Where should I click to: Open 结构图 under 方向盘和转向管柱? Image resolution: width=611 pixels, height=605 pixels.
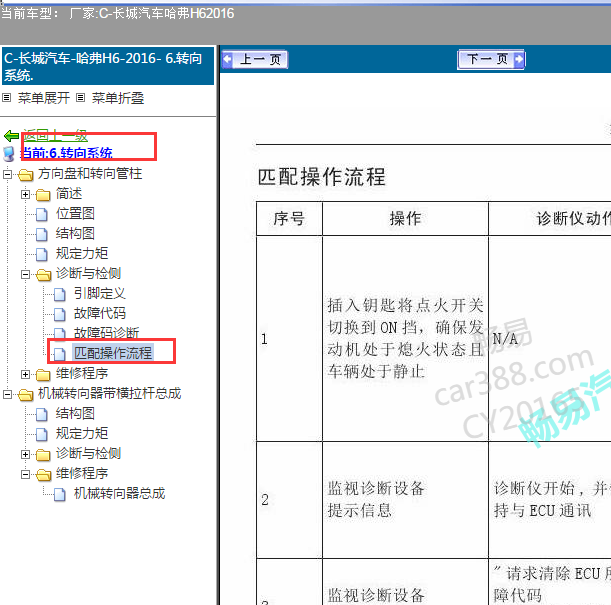point(75,234)
